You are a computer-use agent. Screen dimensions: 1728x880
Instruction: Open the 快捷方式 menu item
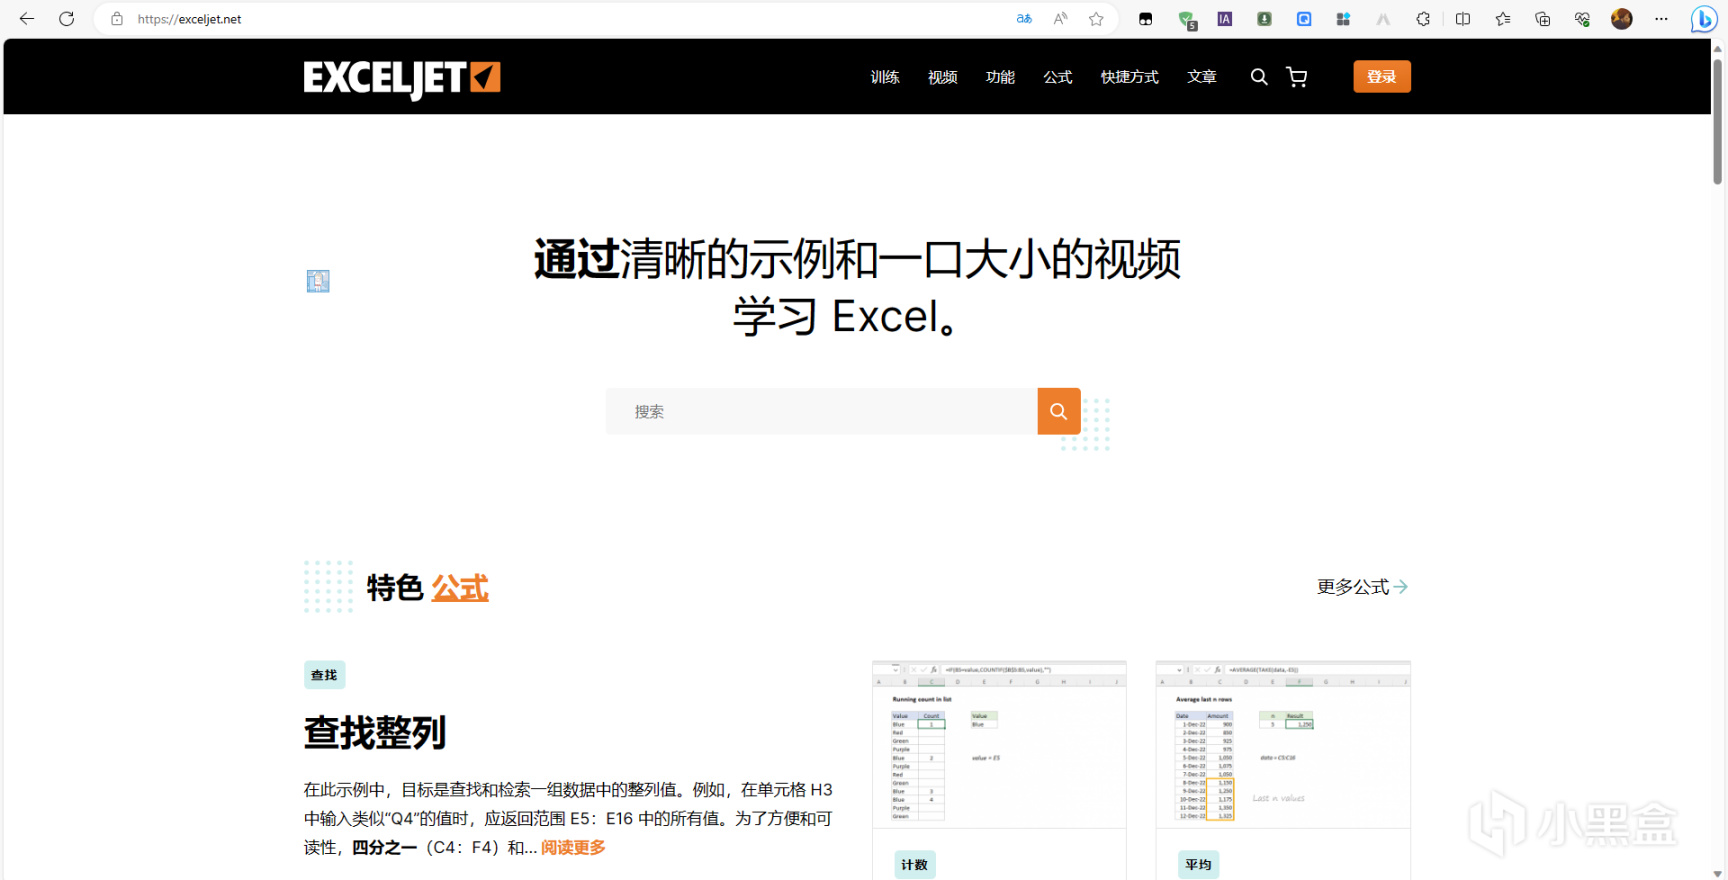point(1130,77)
